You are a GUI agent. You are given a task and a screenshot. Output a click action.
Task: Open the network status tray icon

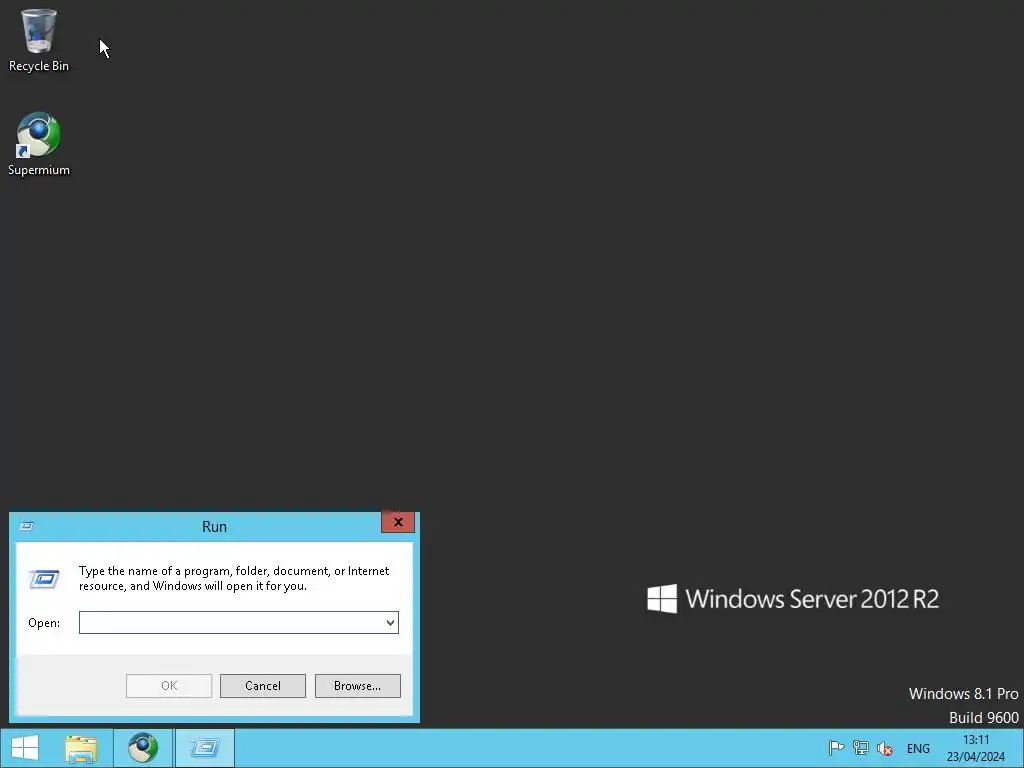[x=861, y=748]
